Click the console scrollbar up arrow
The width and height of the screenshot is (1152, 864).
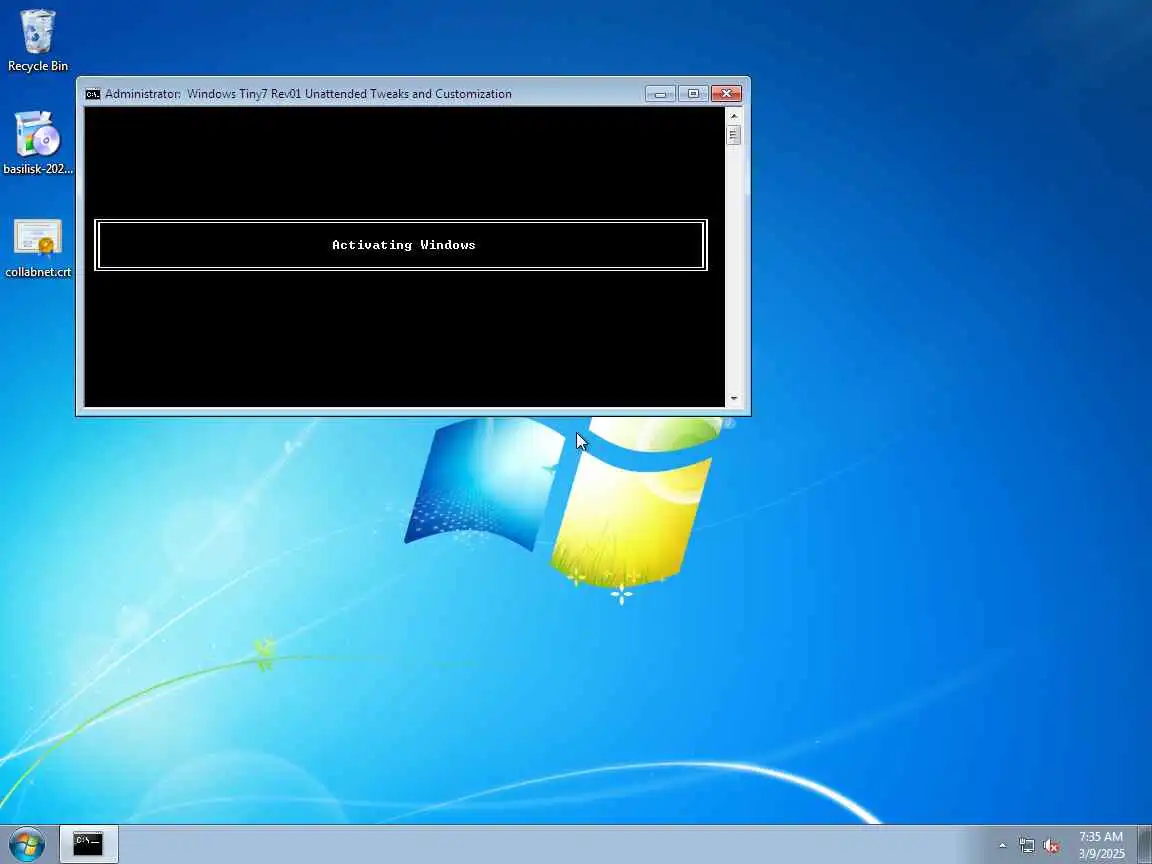[x=733, y=116]
